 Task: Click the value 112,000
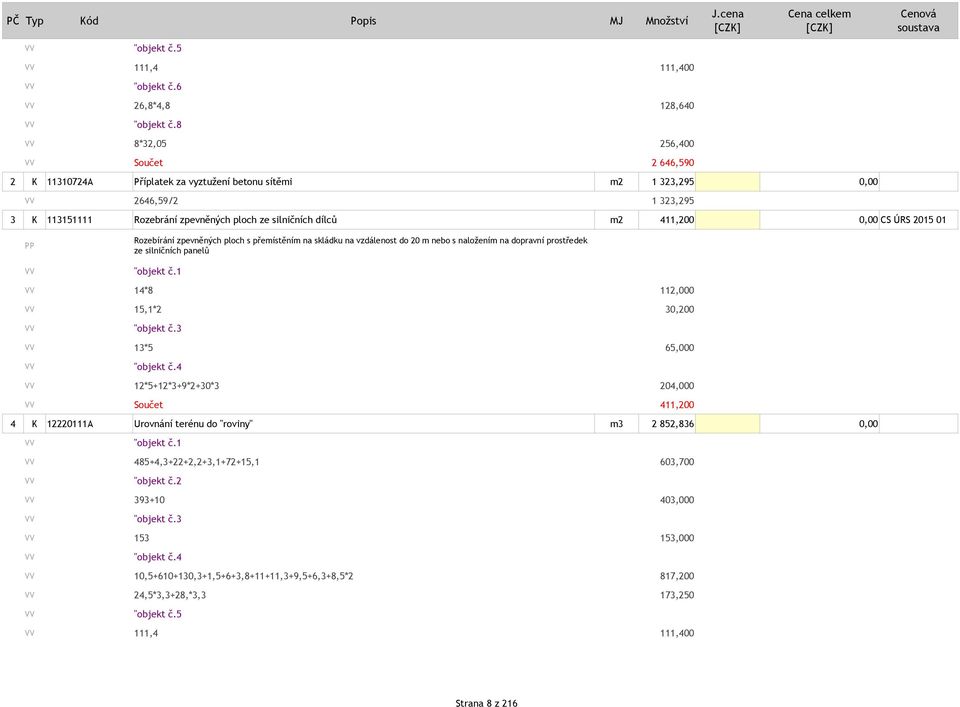(x=677, y=290)
